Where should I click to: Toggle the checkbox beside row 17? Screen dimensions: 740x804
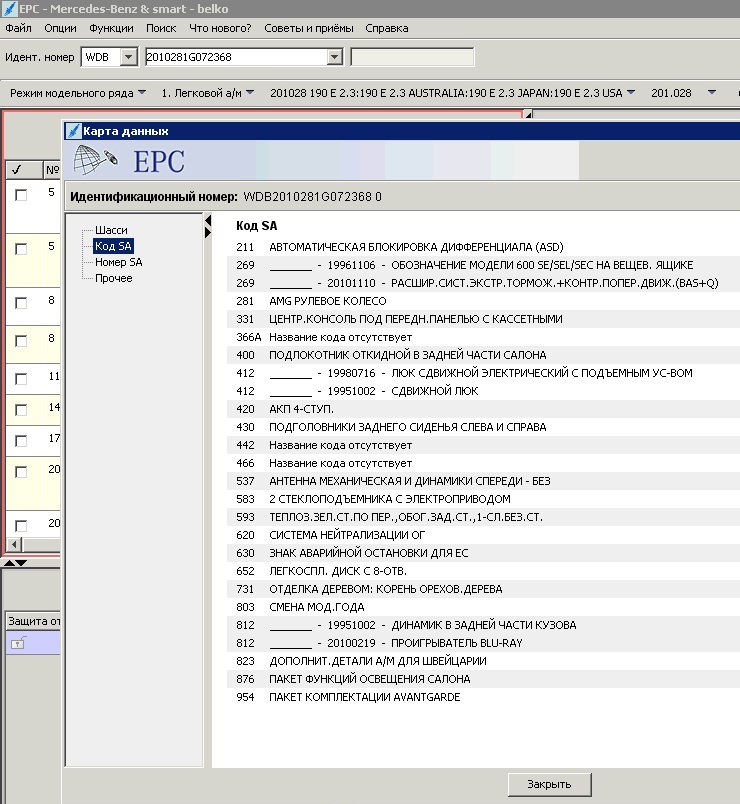[x=21, y=441]
